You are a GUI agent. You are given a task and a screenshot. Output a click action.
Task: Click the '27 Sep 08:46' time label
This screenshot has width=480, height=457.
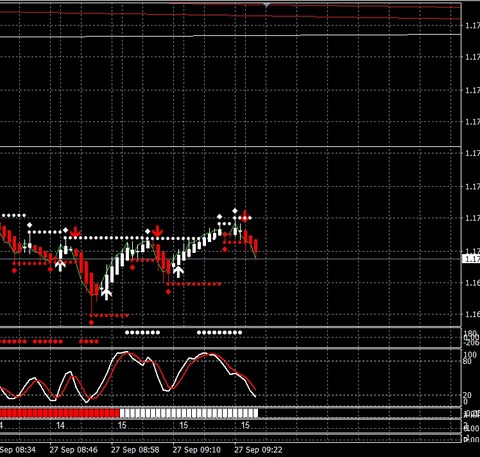pyautogui.click(x=74, y=450)
